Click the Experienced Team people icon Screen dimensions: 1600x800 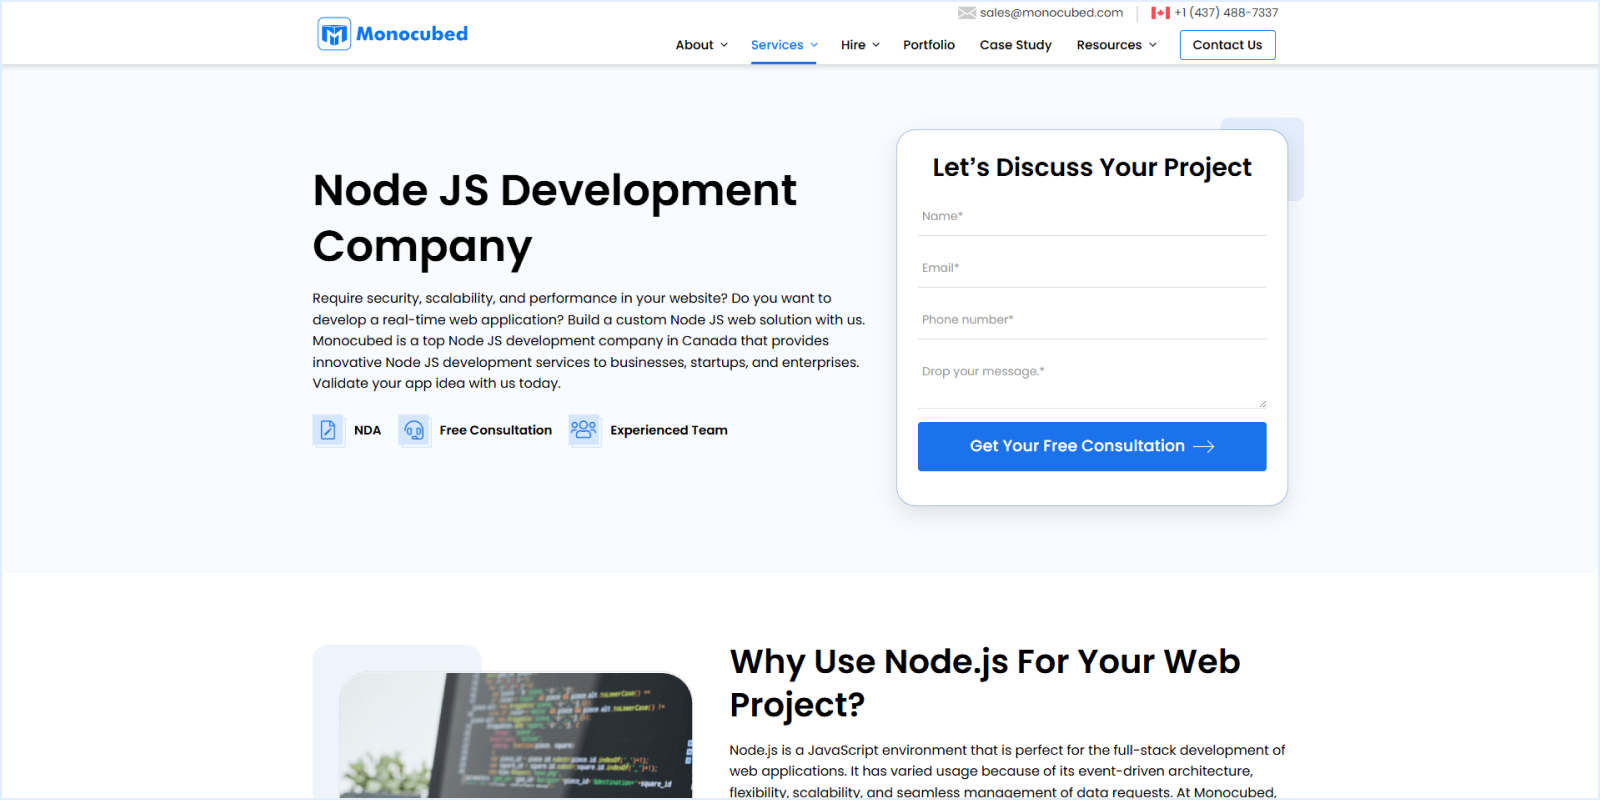584,430
